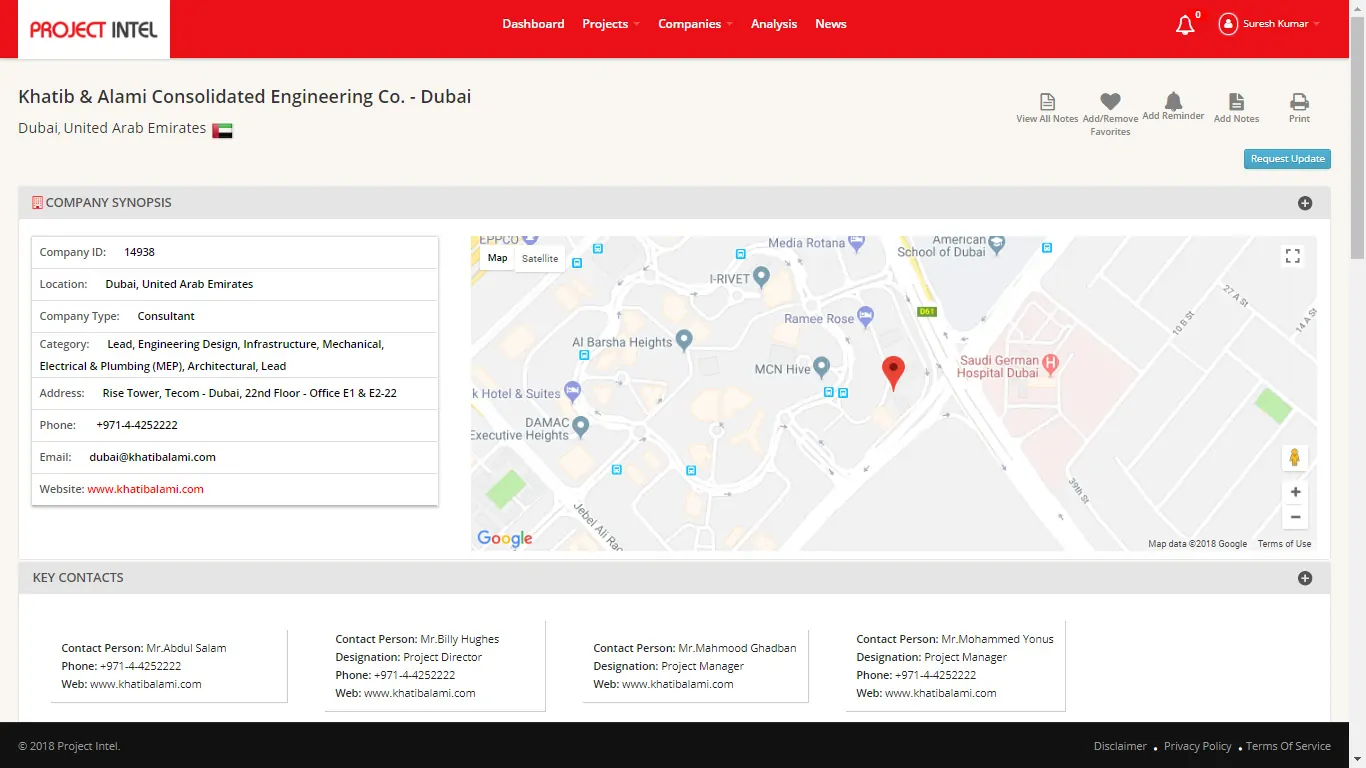
Task: Select the Mr.Billy Hughes contact card
Action: pyautogui.click(x=435, y=666)
